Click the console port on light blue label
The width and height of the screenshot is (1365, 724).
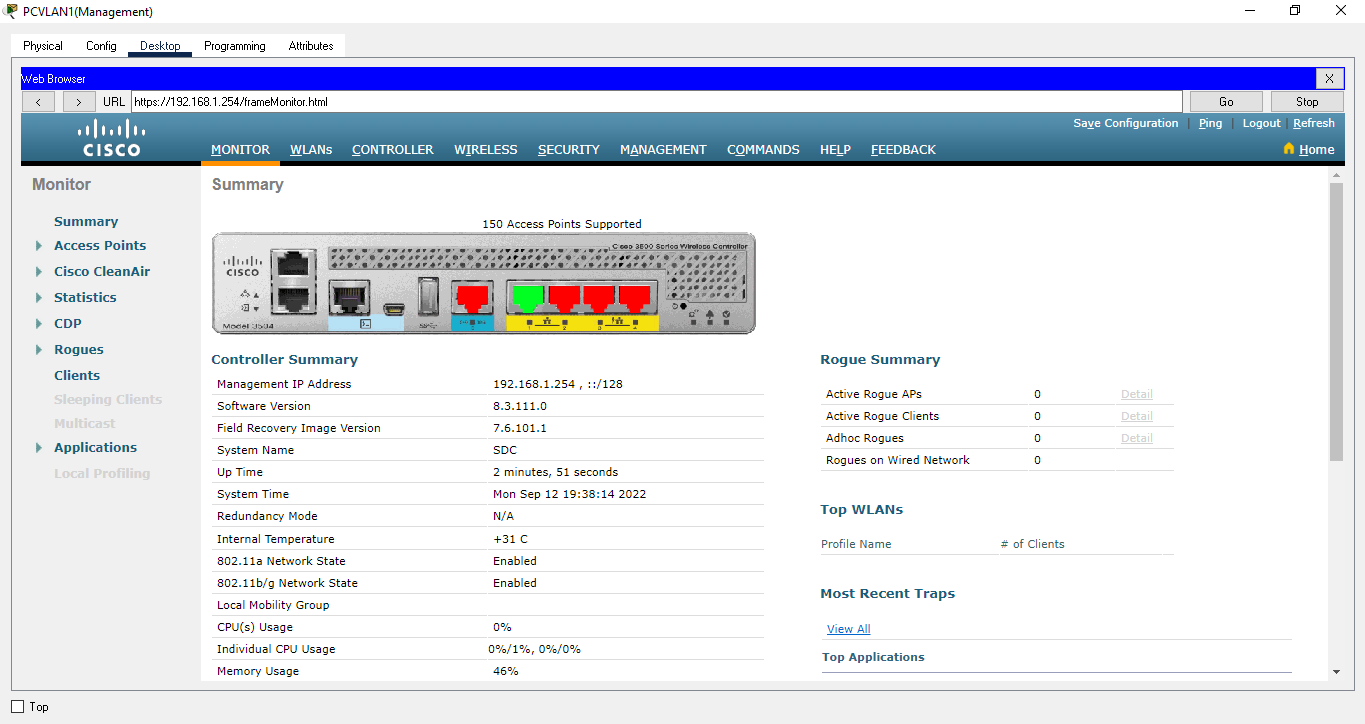[350, 298]
